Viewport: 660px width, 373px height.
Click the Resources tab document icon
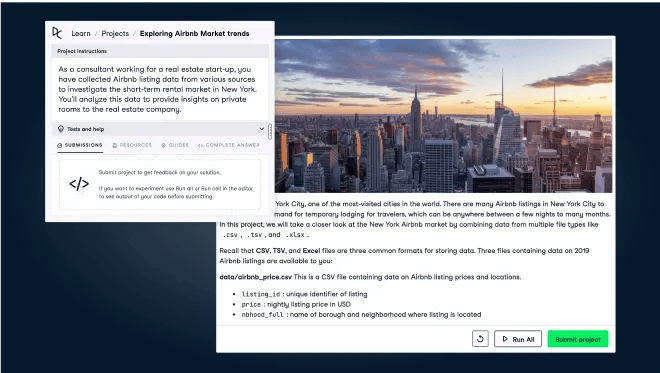coord(114,145)
